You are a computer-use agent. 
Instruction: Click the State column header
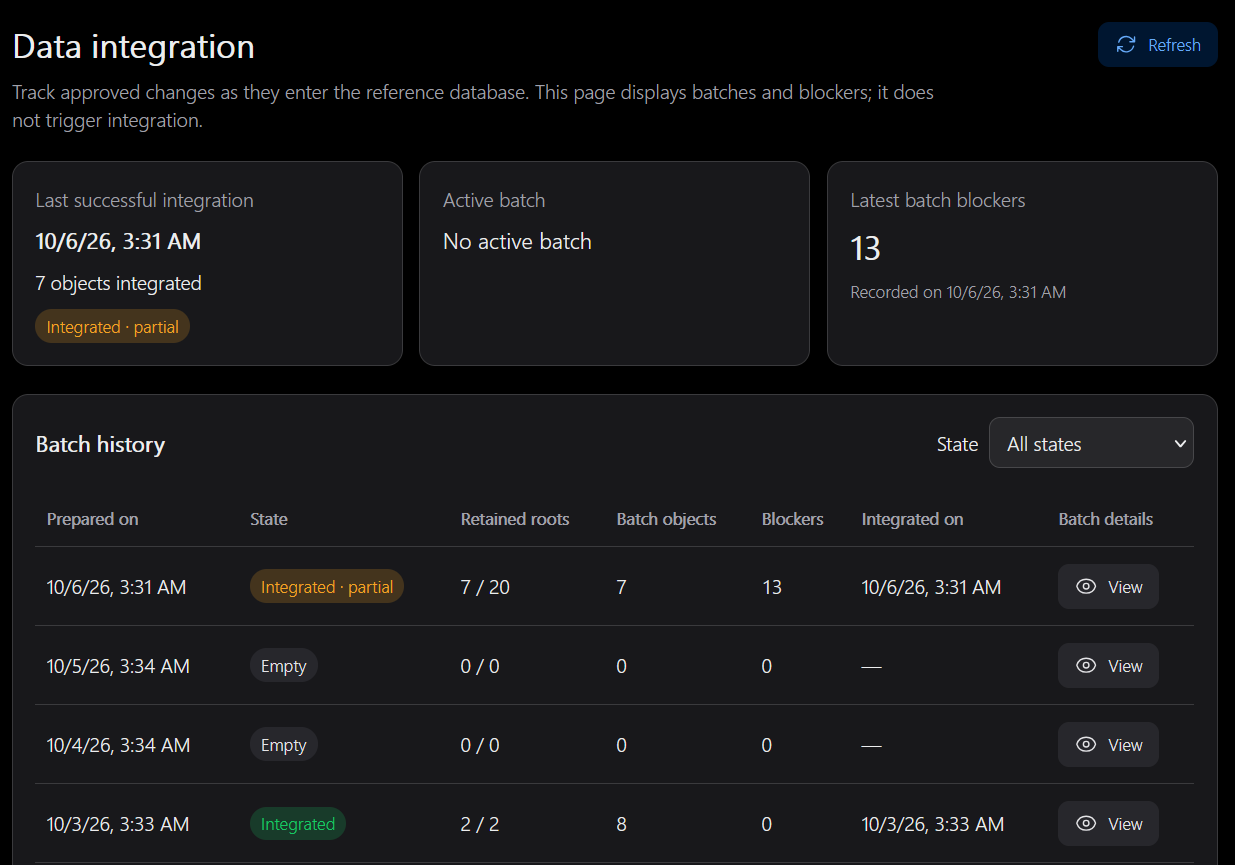(269, 519)
